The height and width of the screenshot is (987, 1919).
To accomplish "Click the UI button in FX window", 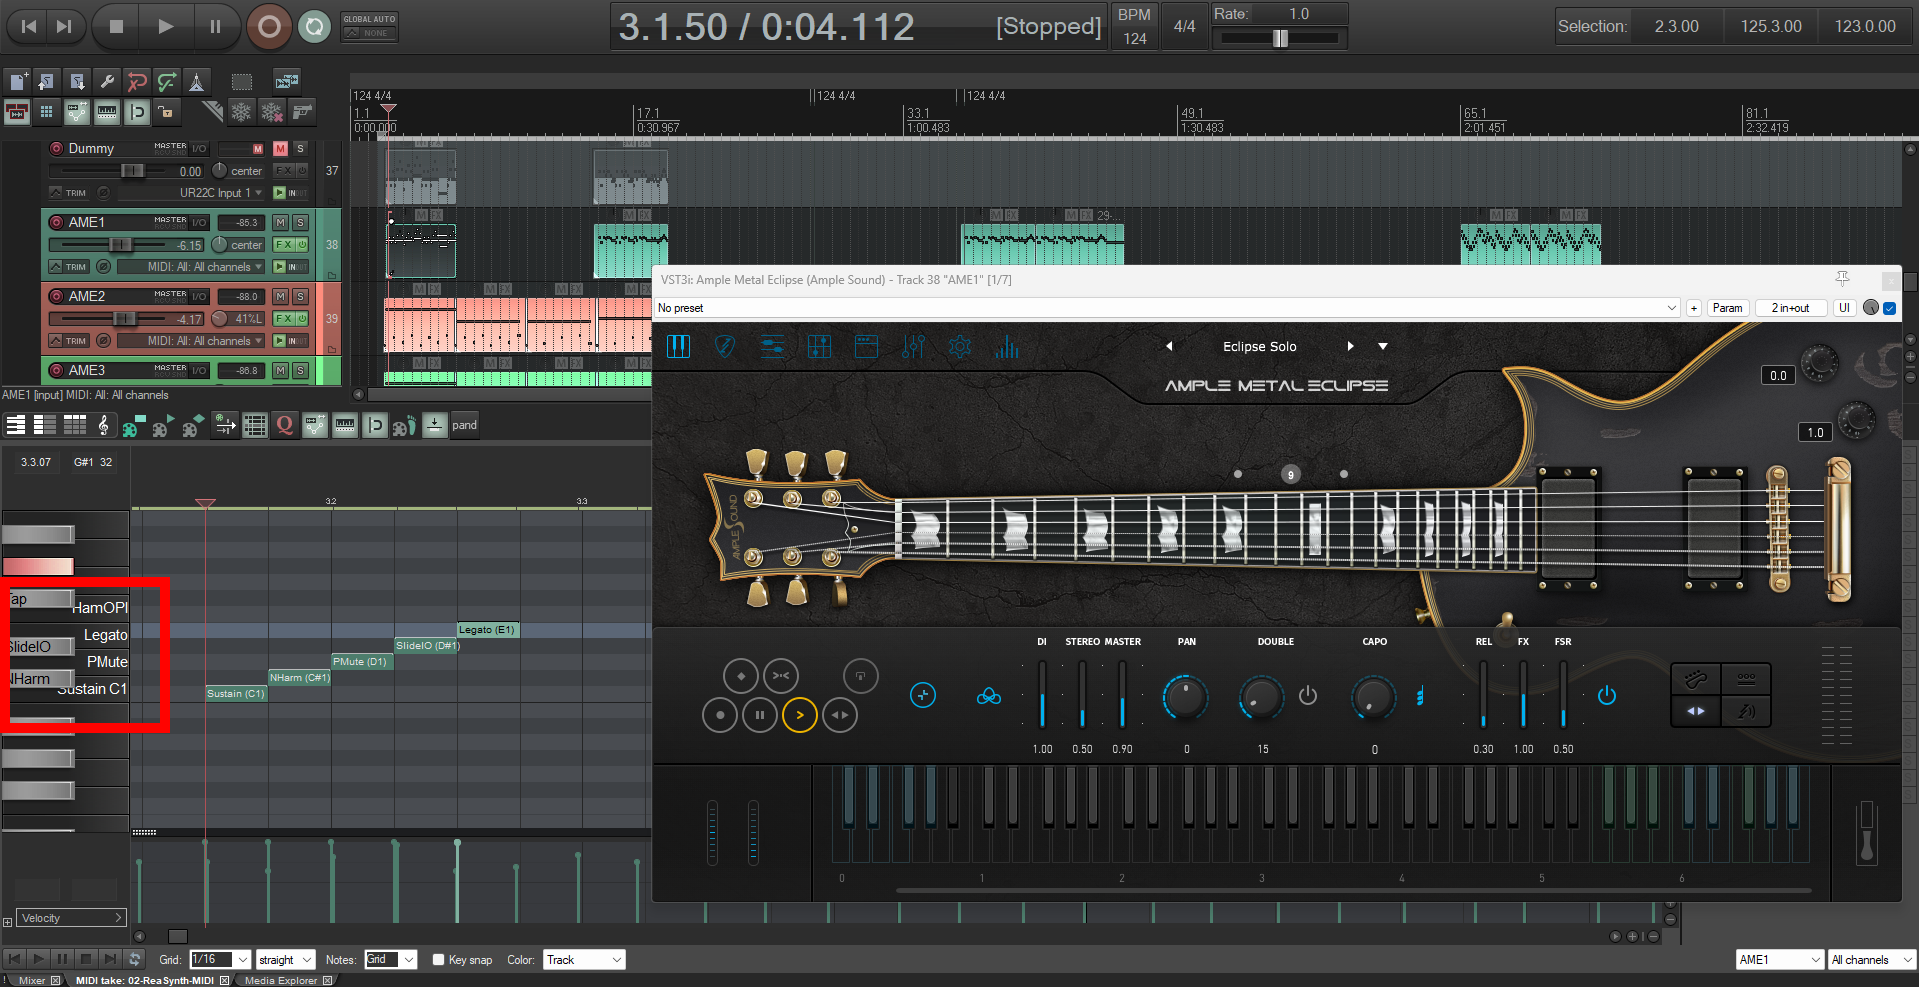I will (x=1844, y=308).
